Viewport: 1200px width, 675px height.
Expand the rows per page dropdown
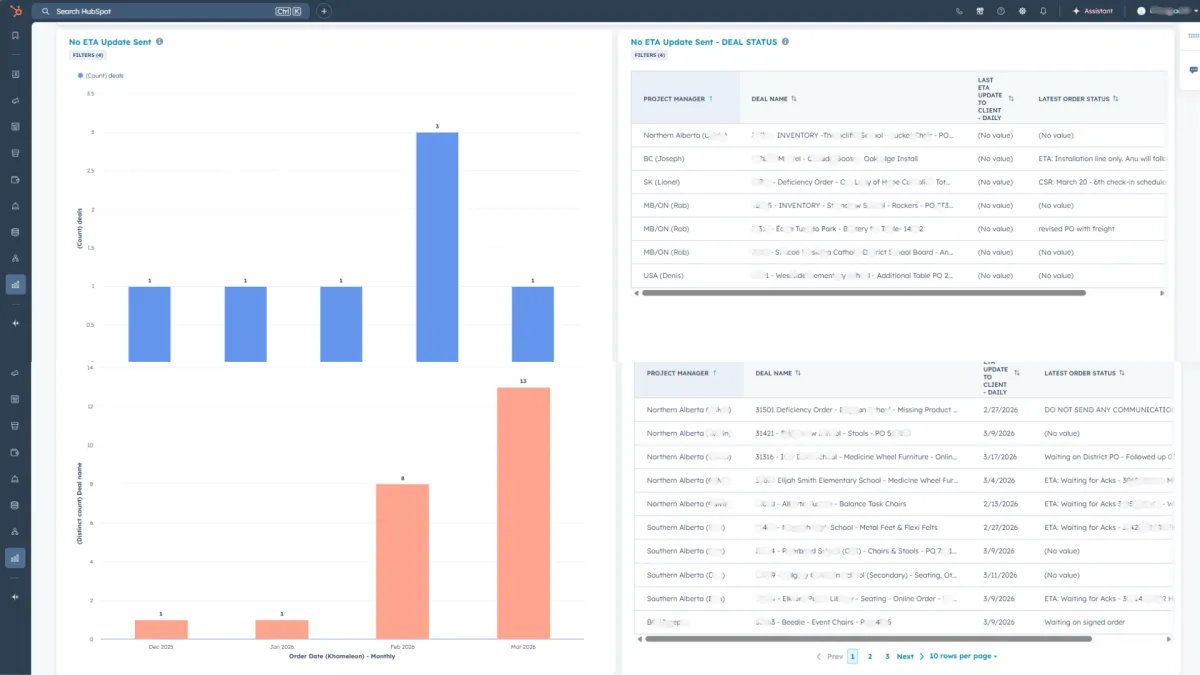(x=963, y=656)
